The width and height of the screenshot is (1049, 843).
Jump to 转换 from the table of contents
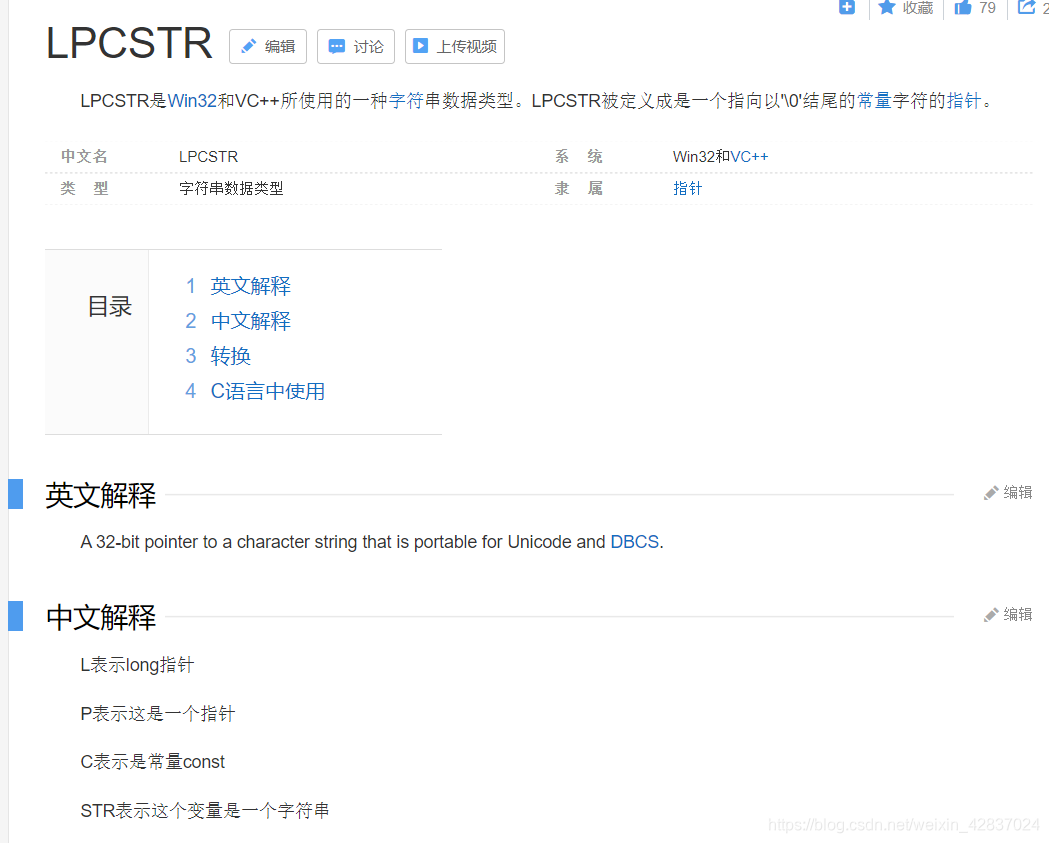click(230, 355)
